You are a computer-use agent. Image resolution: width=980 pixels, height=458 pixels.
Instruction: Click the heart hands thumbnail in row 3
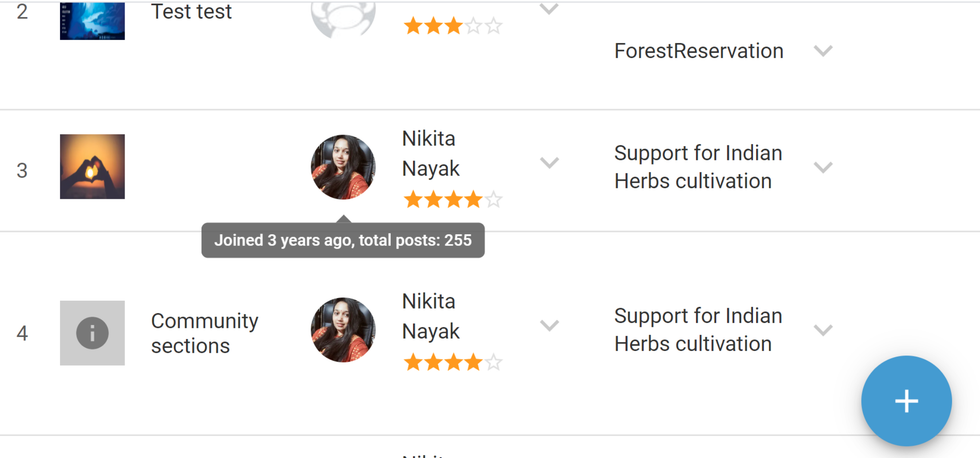point(92,167)
